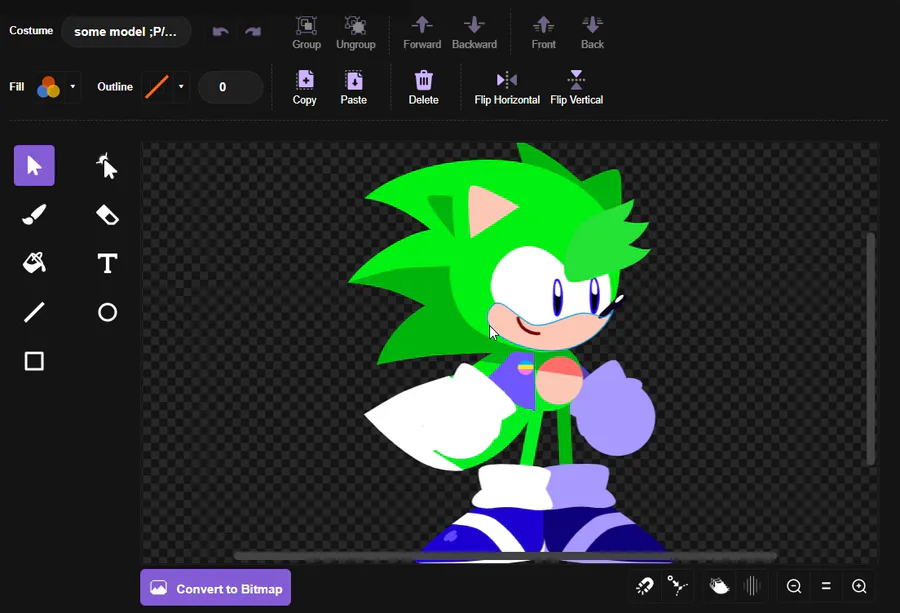Click the canvas horizontal scrollbar
This screenshot has width=900, height=613.
pyautogui.click(x=505, y=556)
